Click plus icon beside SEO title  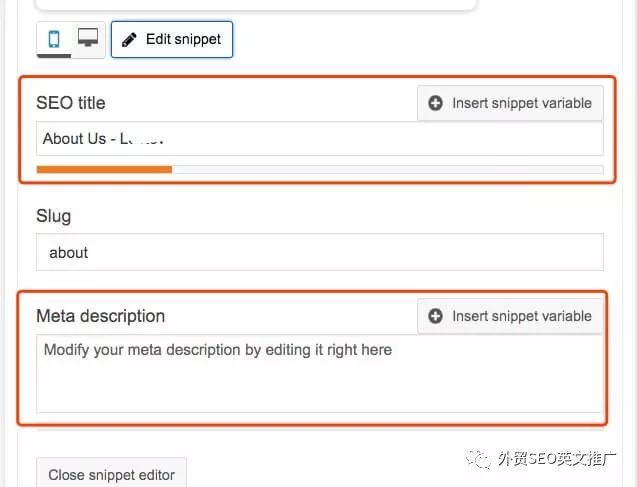[435, 103]
